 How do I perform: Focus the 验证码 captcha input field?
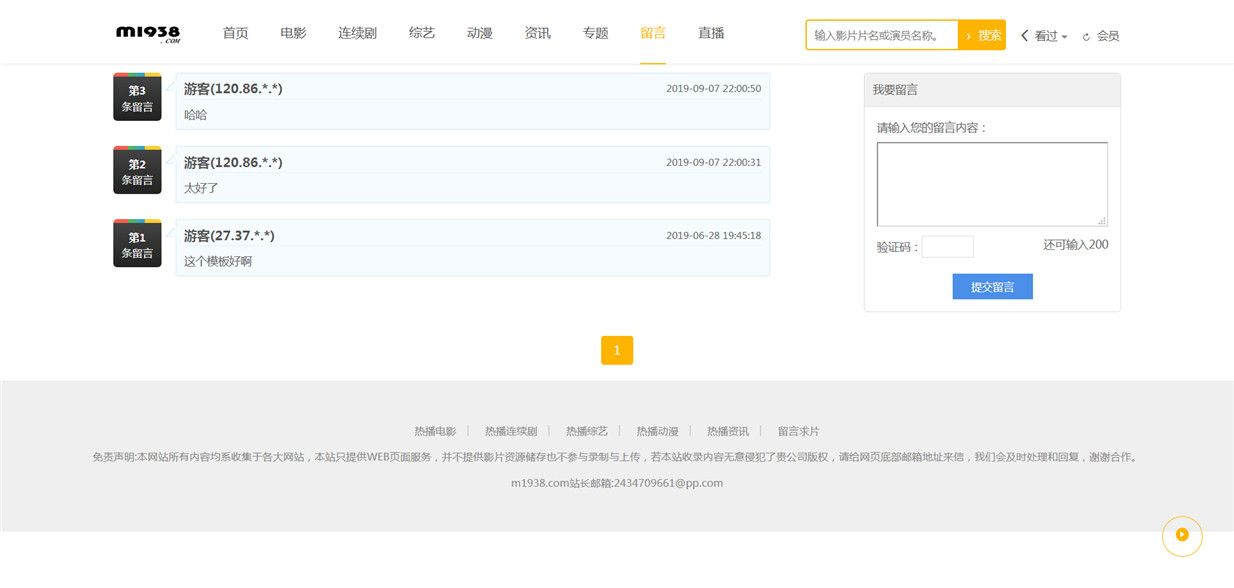948,247
